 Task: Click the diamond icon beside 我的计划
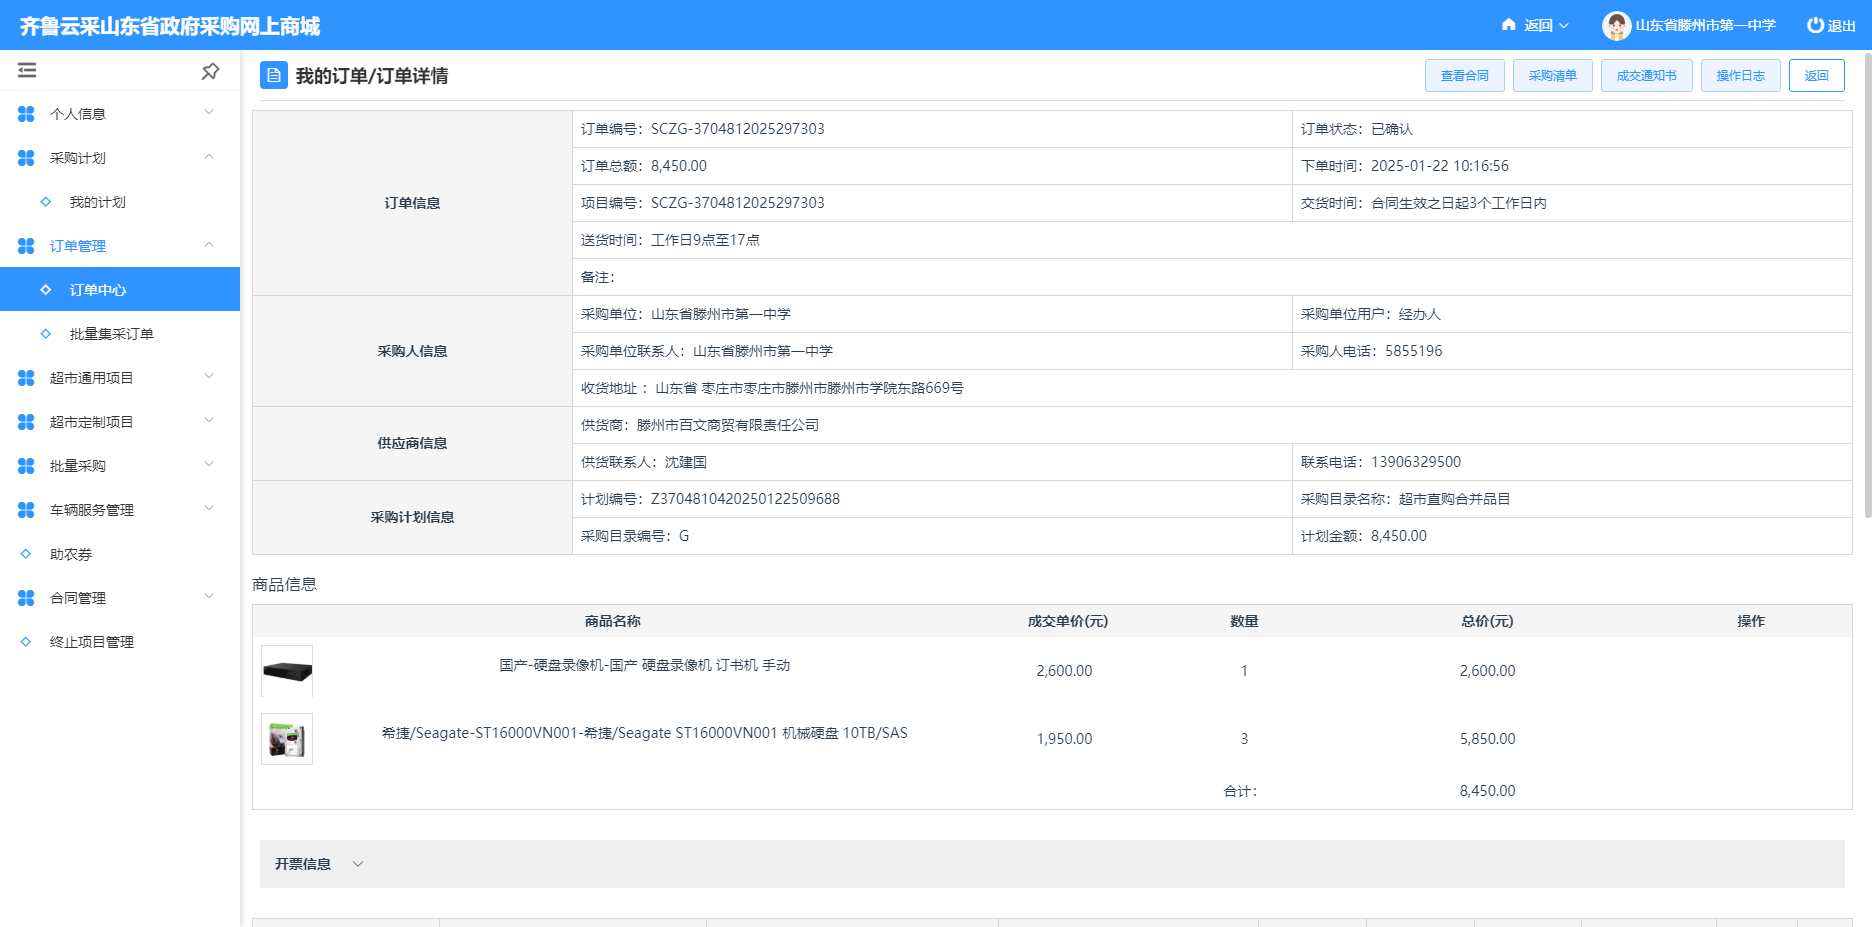(46, 202)
